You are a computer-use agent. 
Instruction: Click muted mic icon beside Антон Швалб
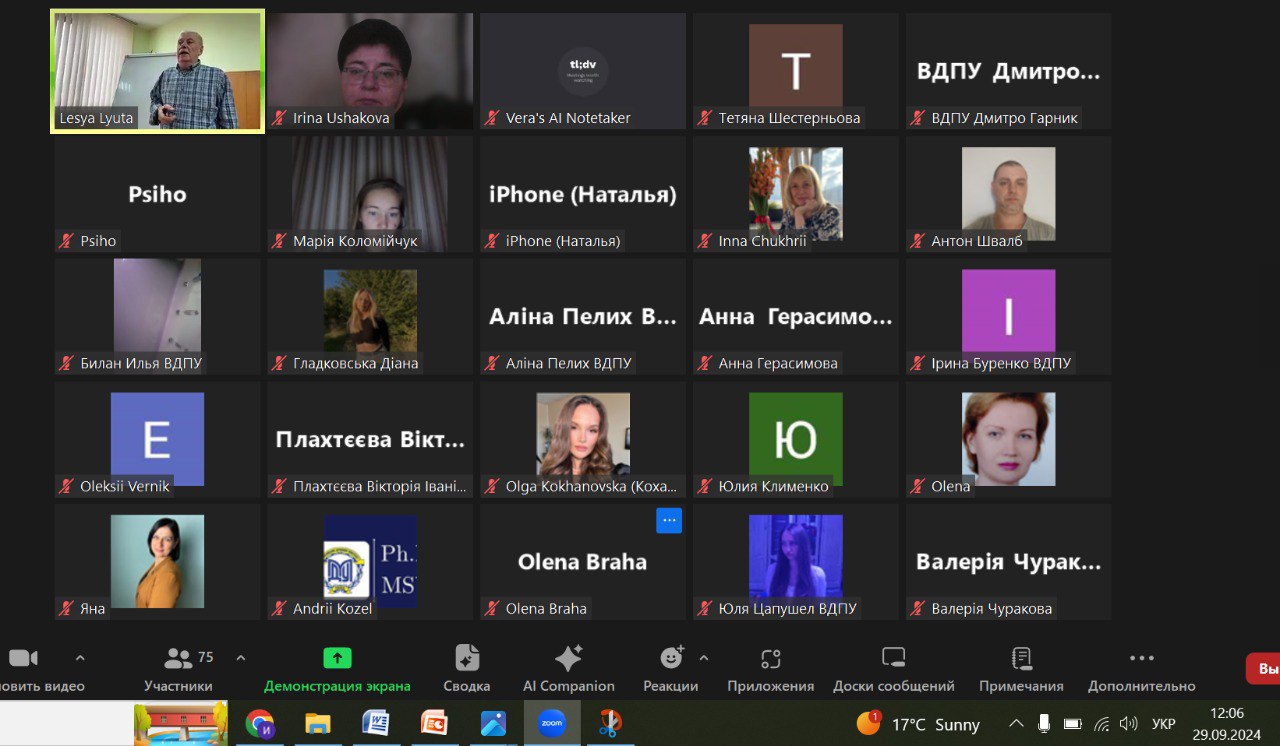(x=918, y=241)
